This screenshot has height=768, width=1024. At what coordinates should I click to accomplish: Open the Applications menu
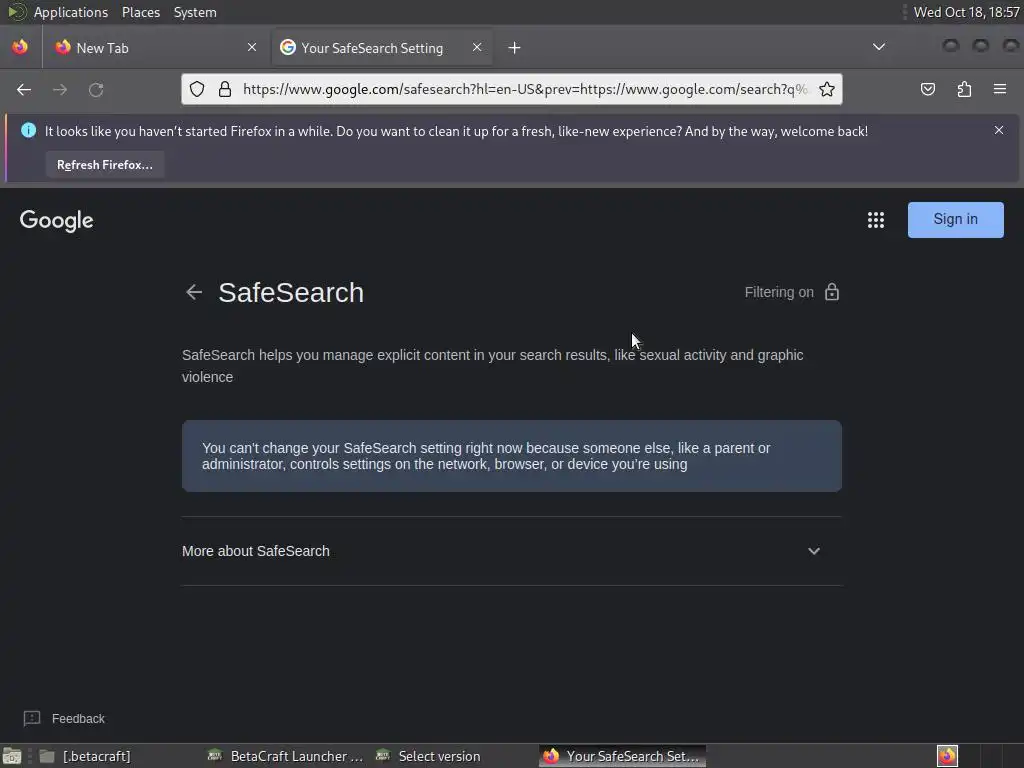click(71, 12)
